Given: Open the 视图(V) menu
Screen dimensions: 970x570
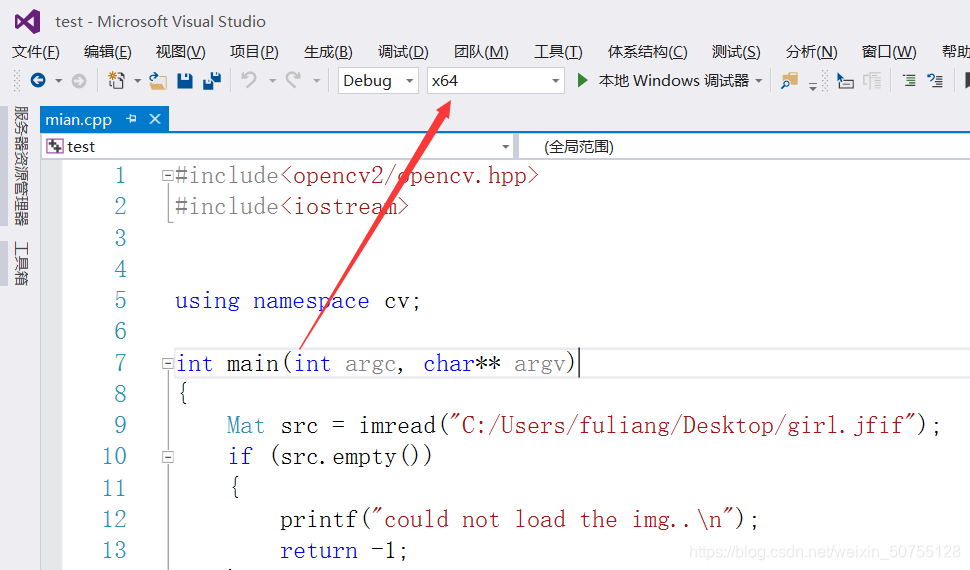Looking at the screenshot, I should tap(181, 51).
